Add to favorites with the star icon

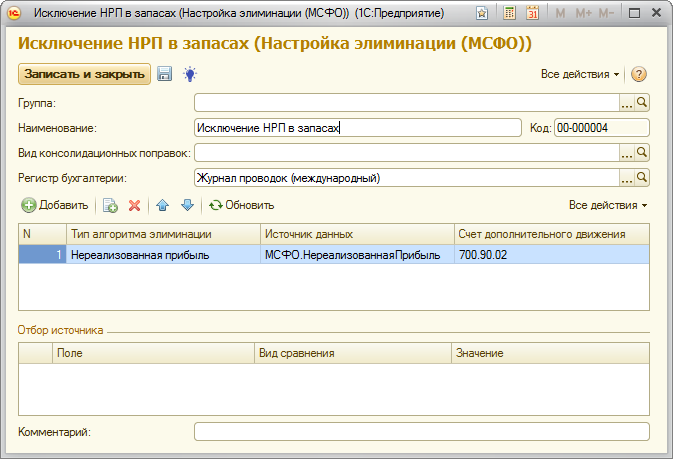(x=483, y=13)
